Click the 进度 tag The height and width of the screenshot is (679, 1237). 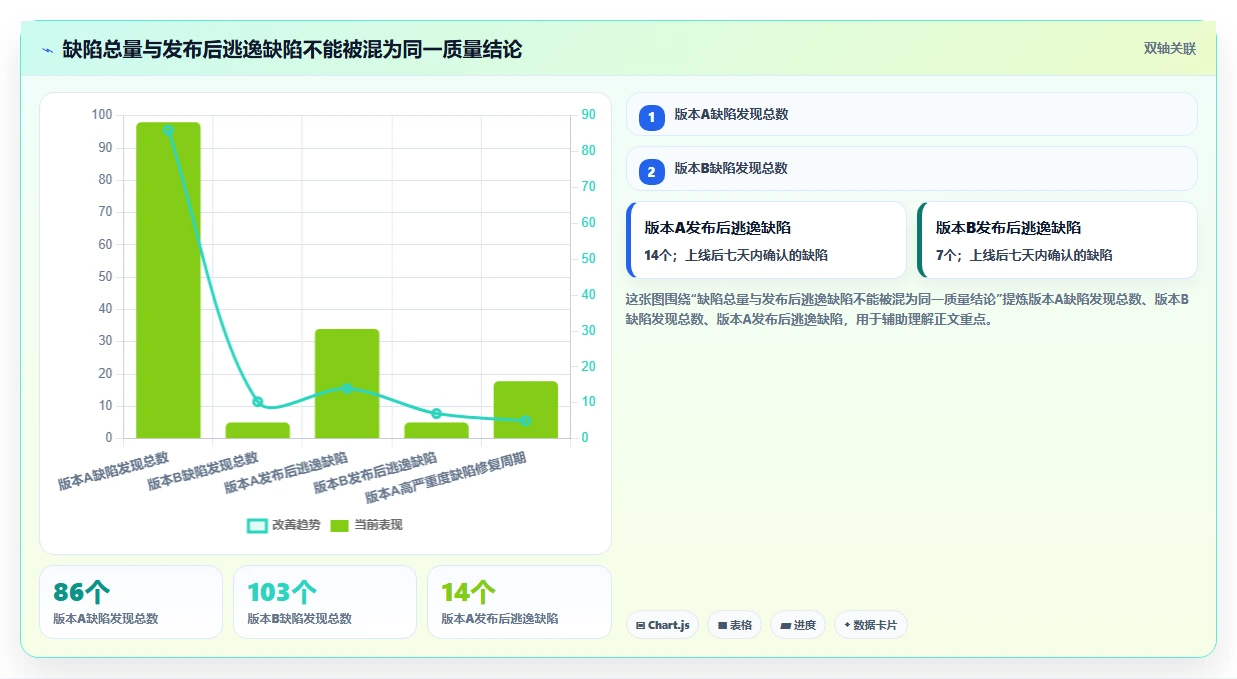coord(798,625)
